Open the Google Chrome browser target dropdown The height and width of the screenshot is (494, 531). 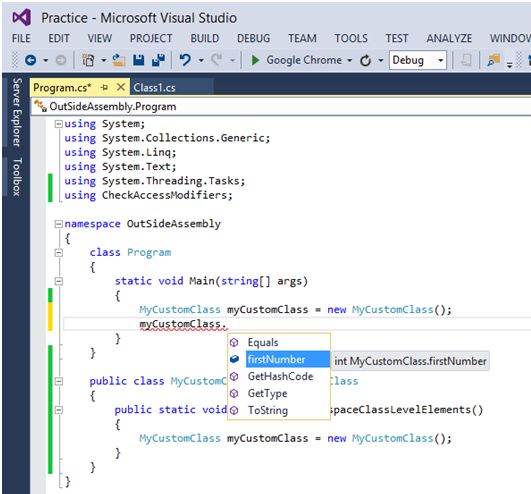click(x=349, y=61)
